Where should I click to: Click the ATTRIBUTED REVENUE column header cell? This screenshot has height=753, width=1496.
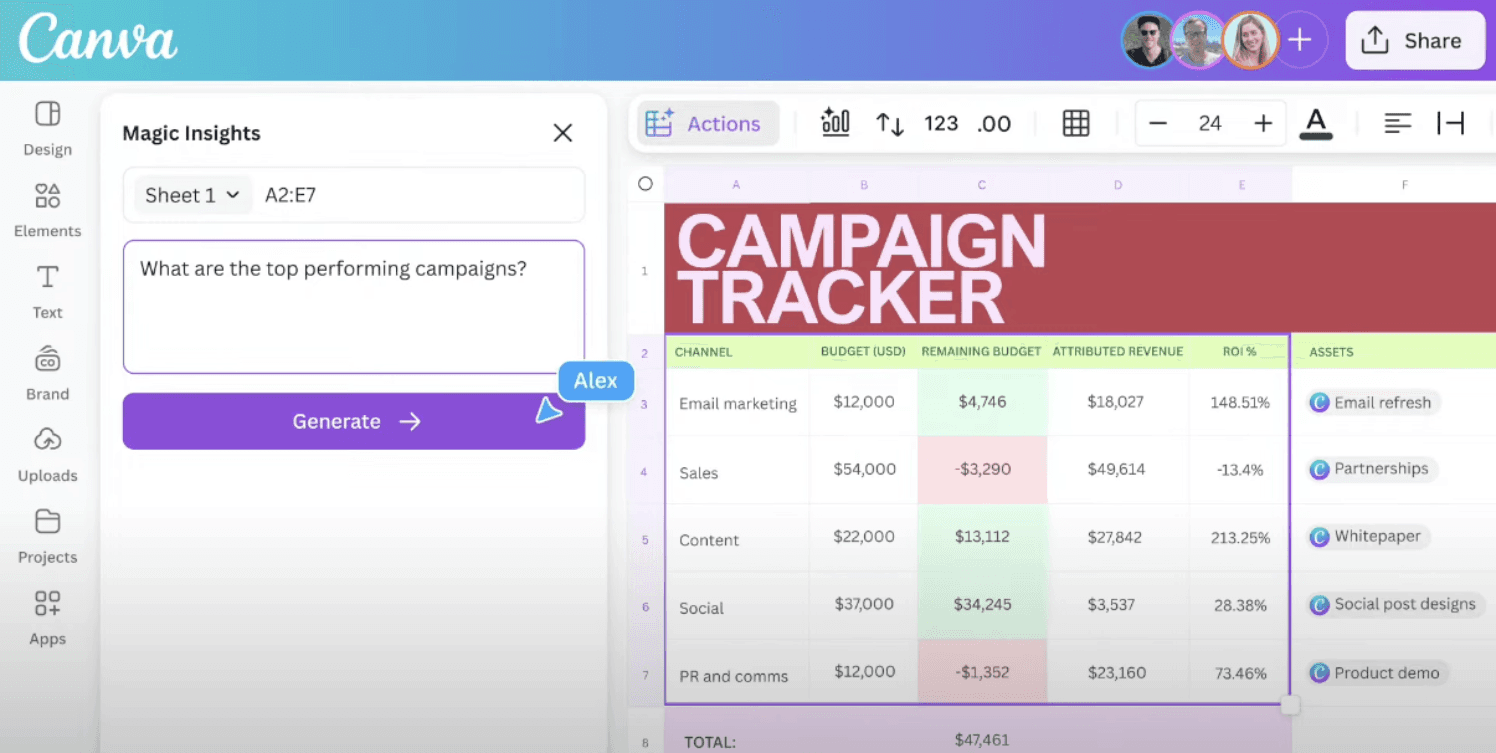click(x=1118, y=352)
